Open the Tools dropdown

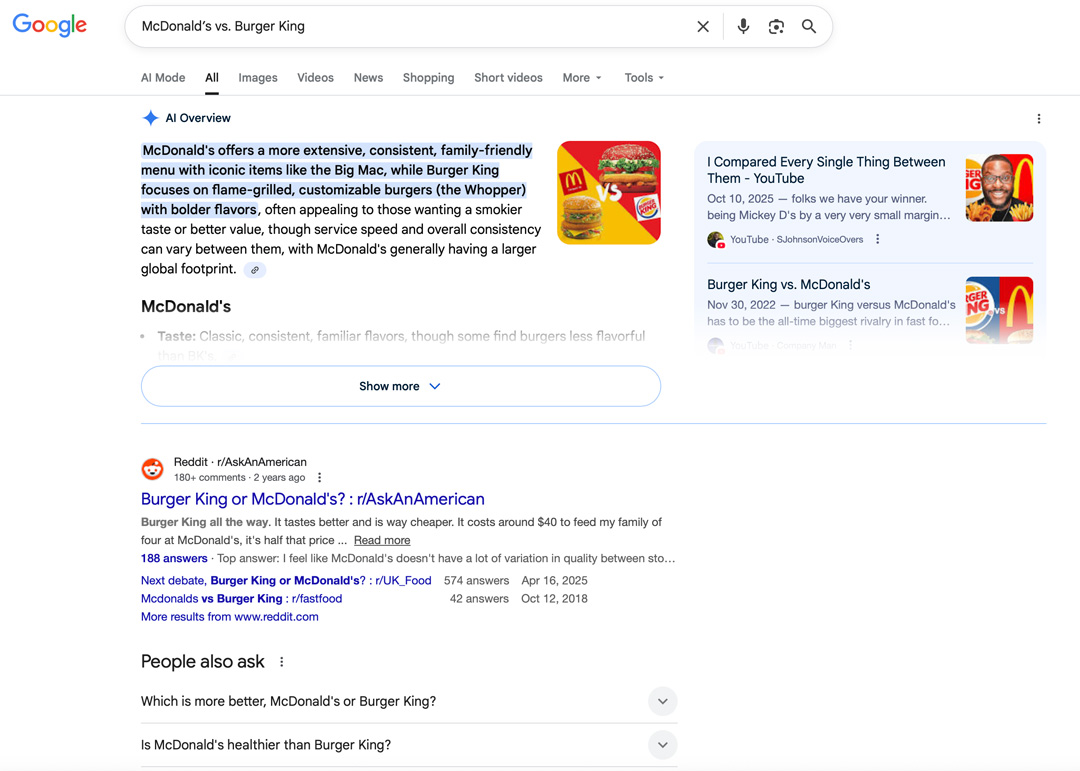click(x=643, y=77)
